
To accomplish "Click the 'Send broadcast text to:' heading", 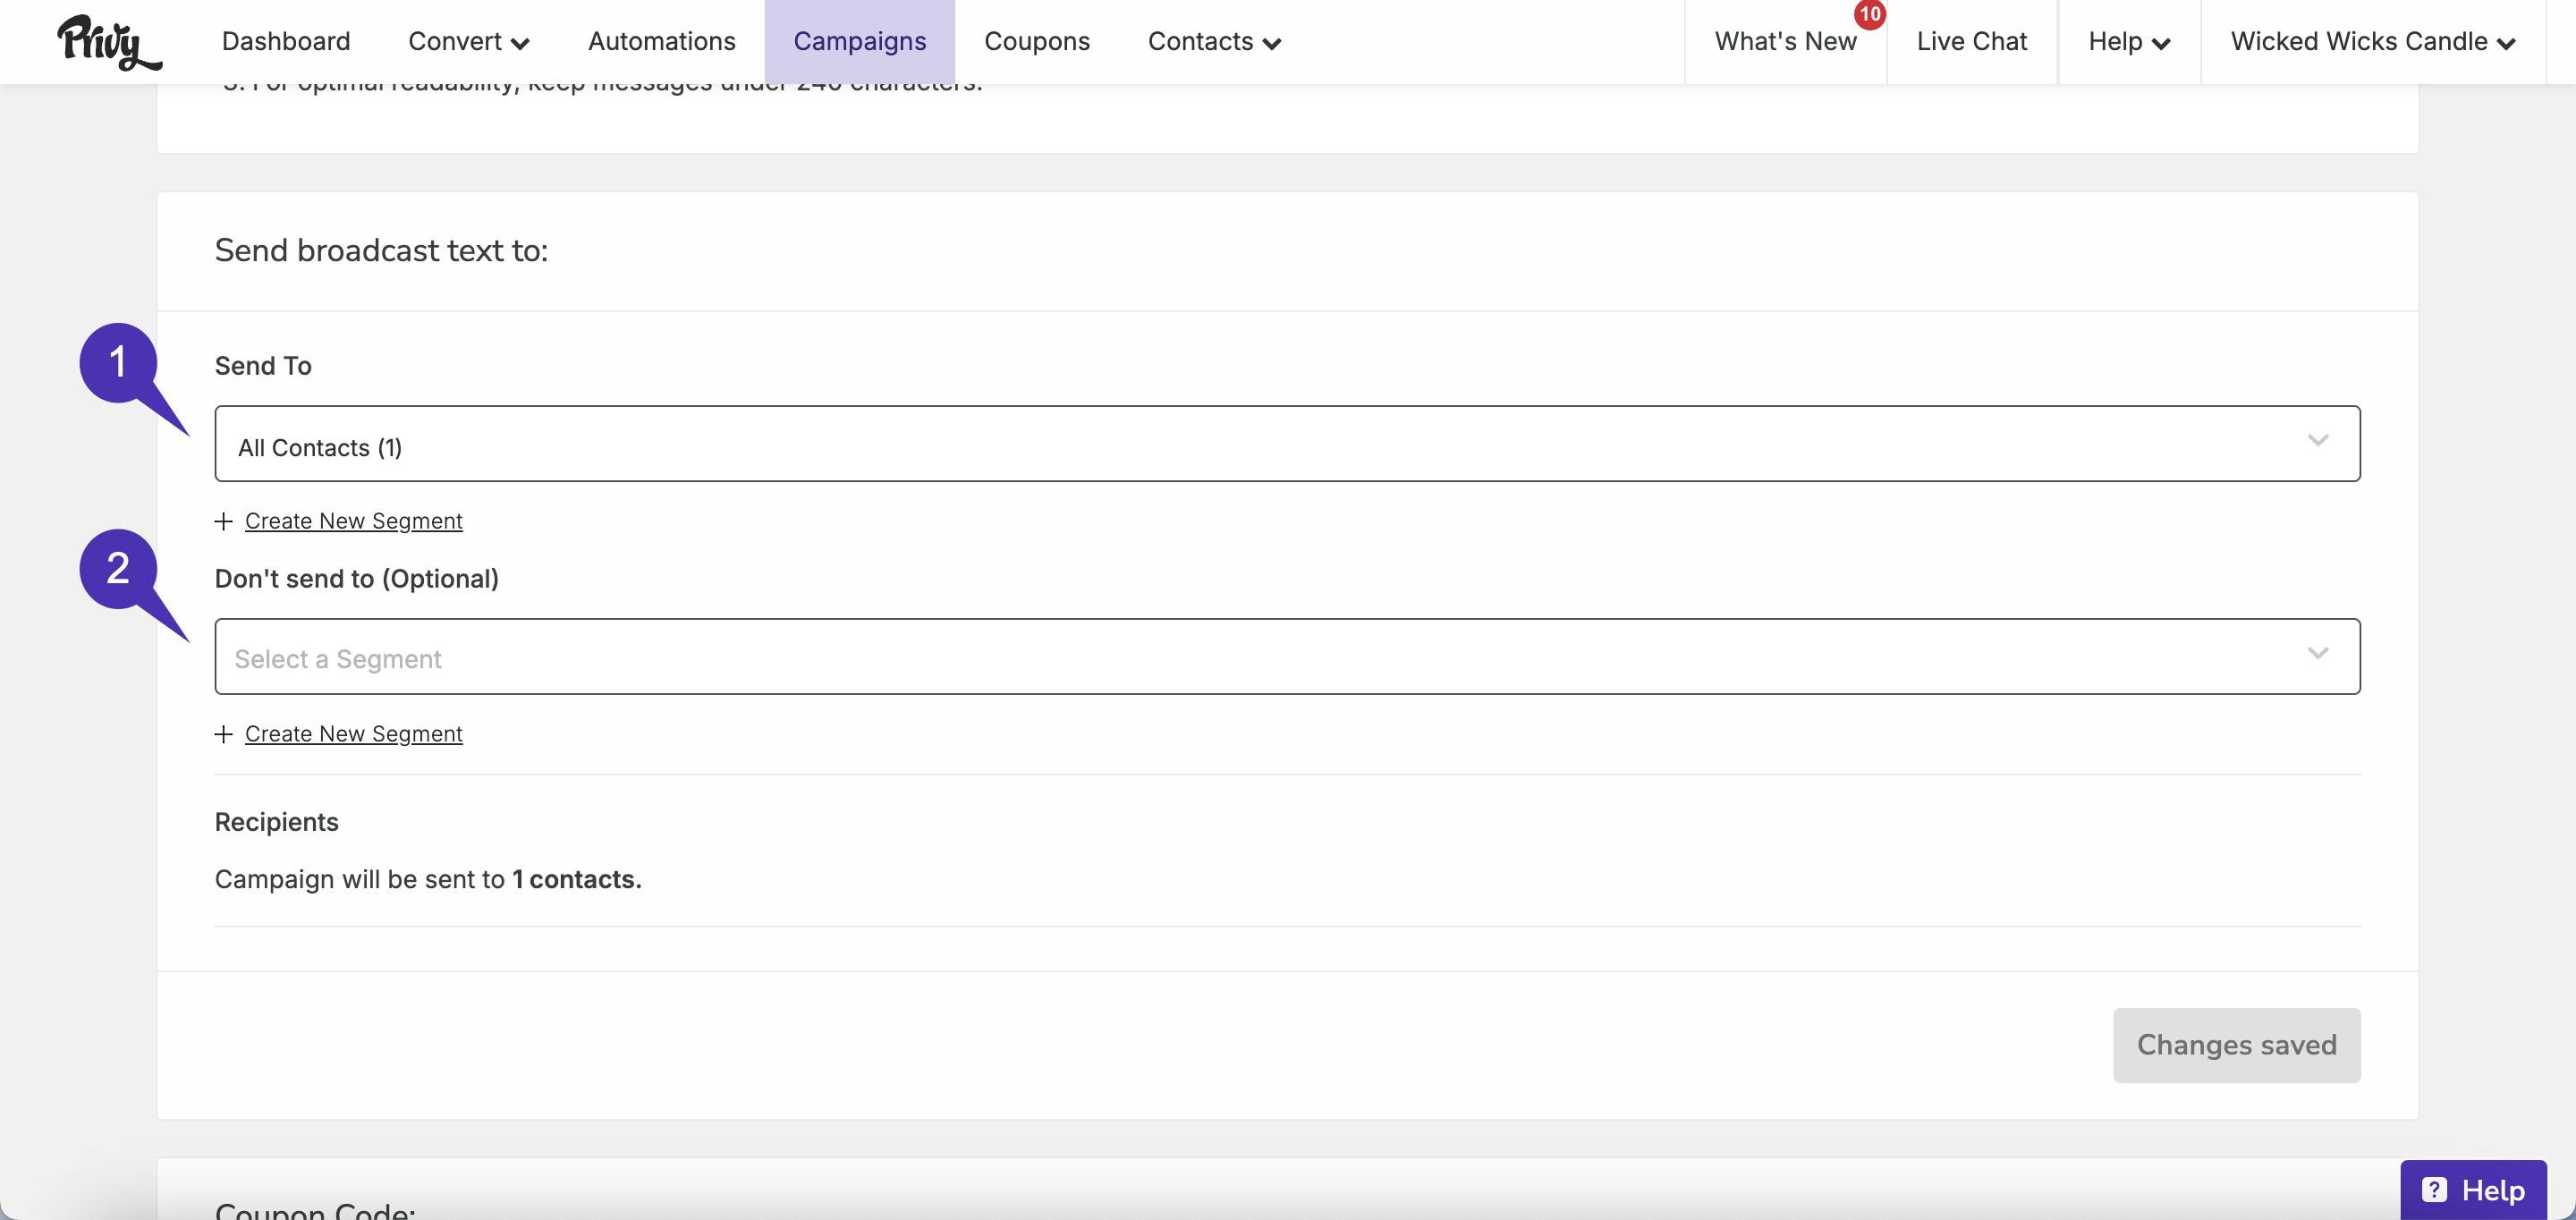I will click(x=381, y=250).
